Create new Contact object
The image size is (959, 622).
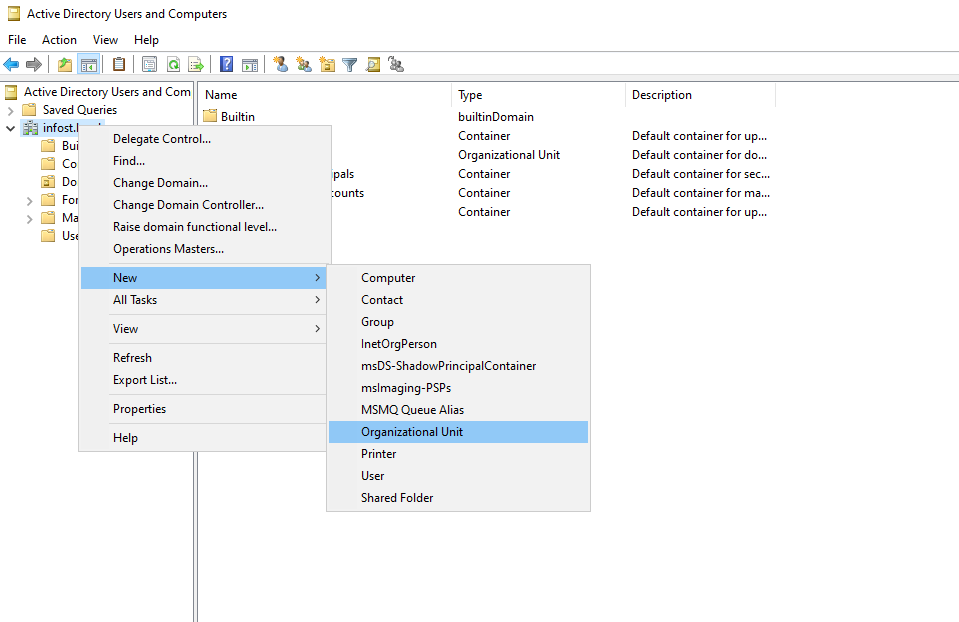(459, 300)
